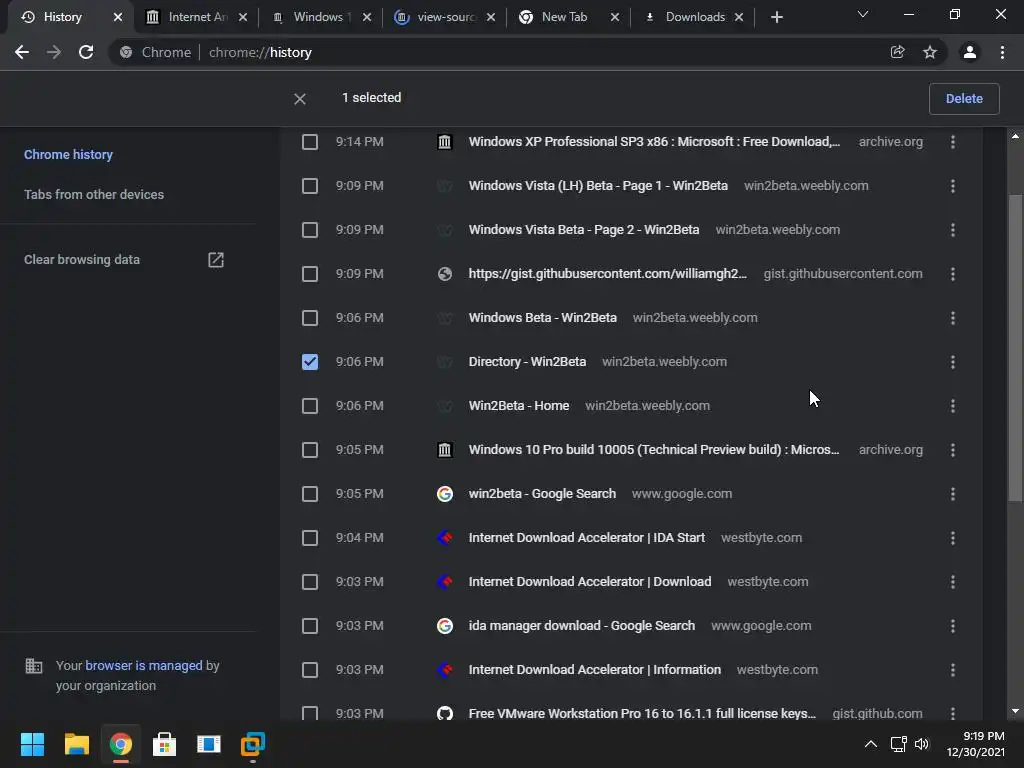Image resolution: width=1024 pixels, height=768 pixels.
Task: Click Google favicon of win2beta search entry
Action: pos(445,494)
